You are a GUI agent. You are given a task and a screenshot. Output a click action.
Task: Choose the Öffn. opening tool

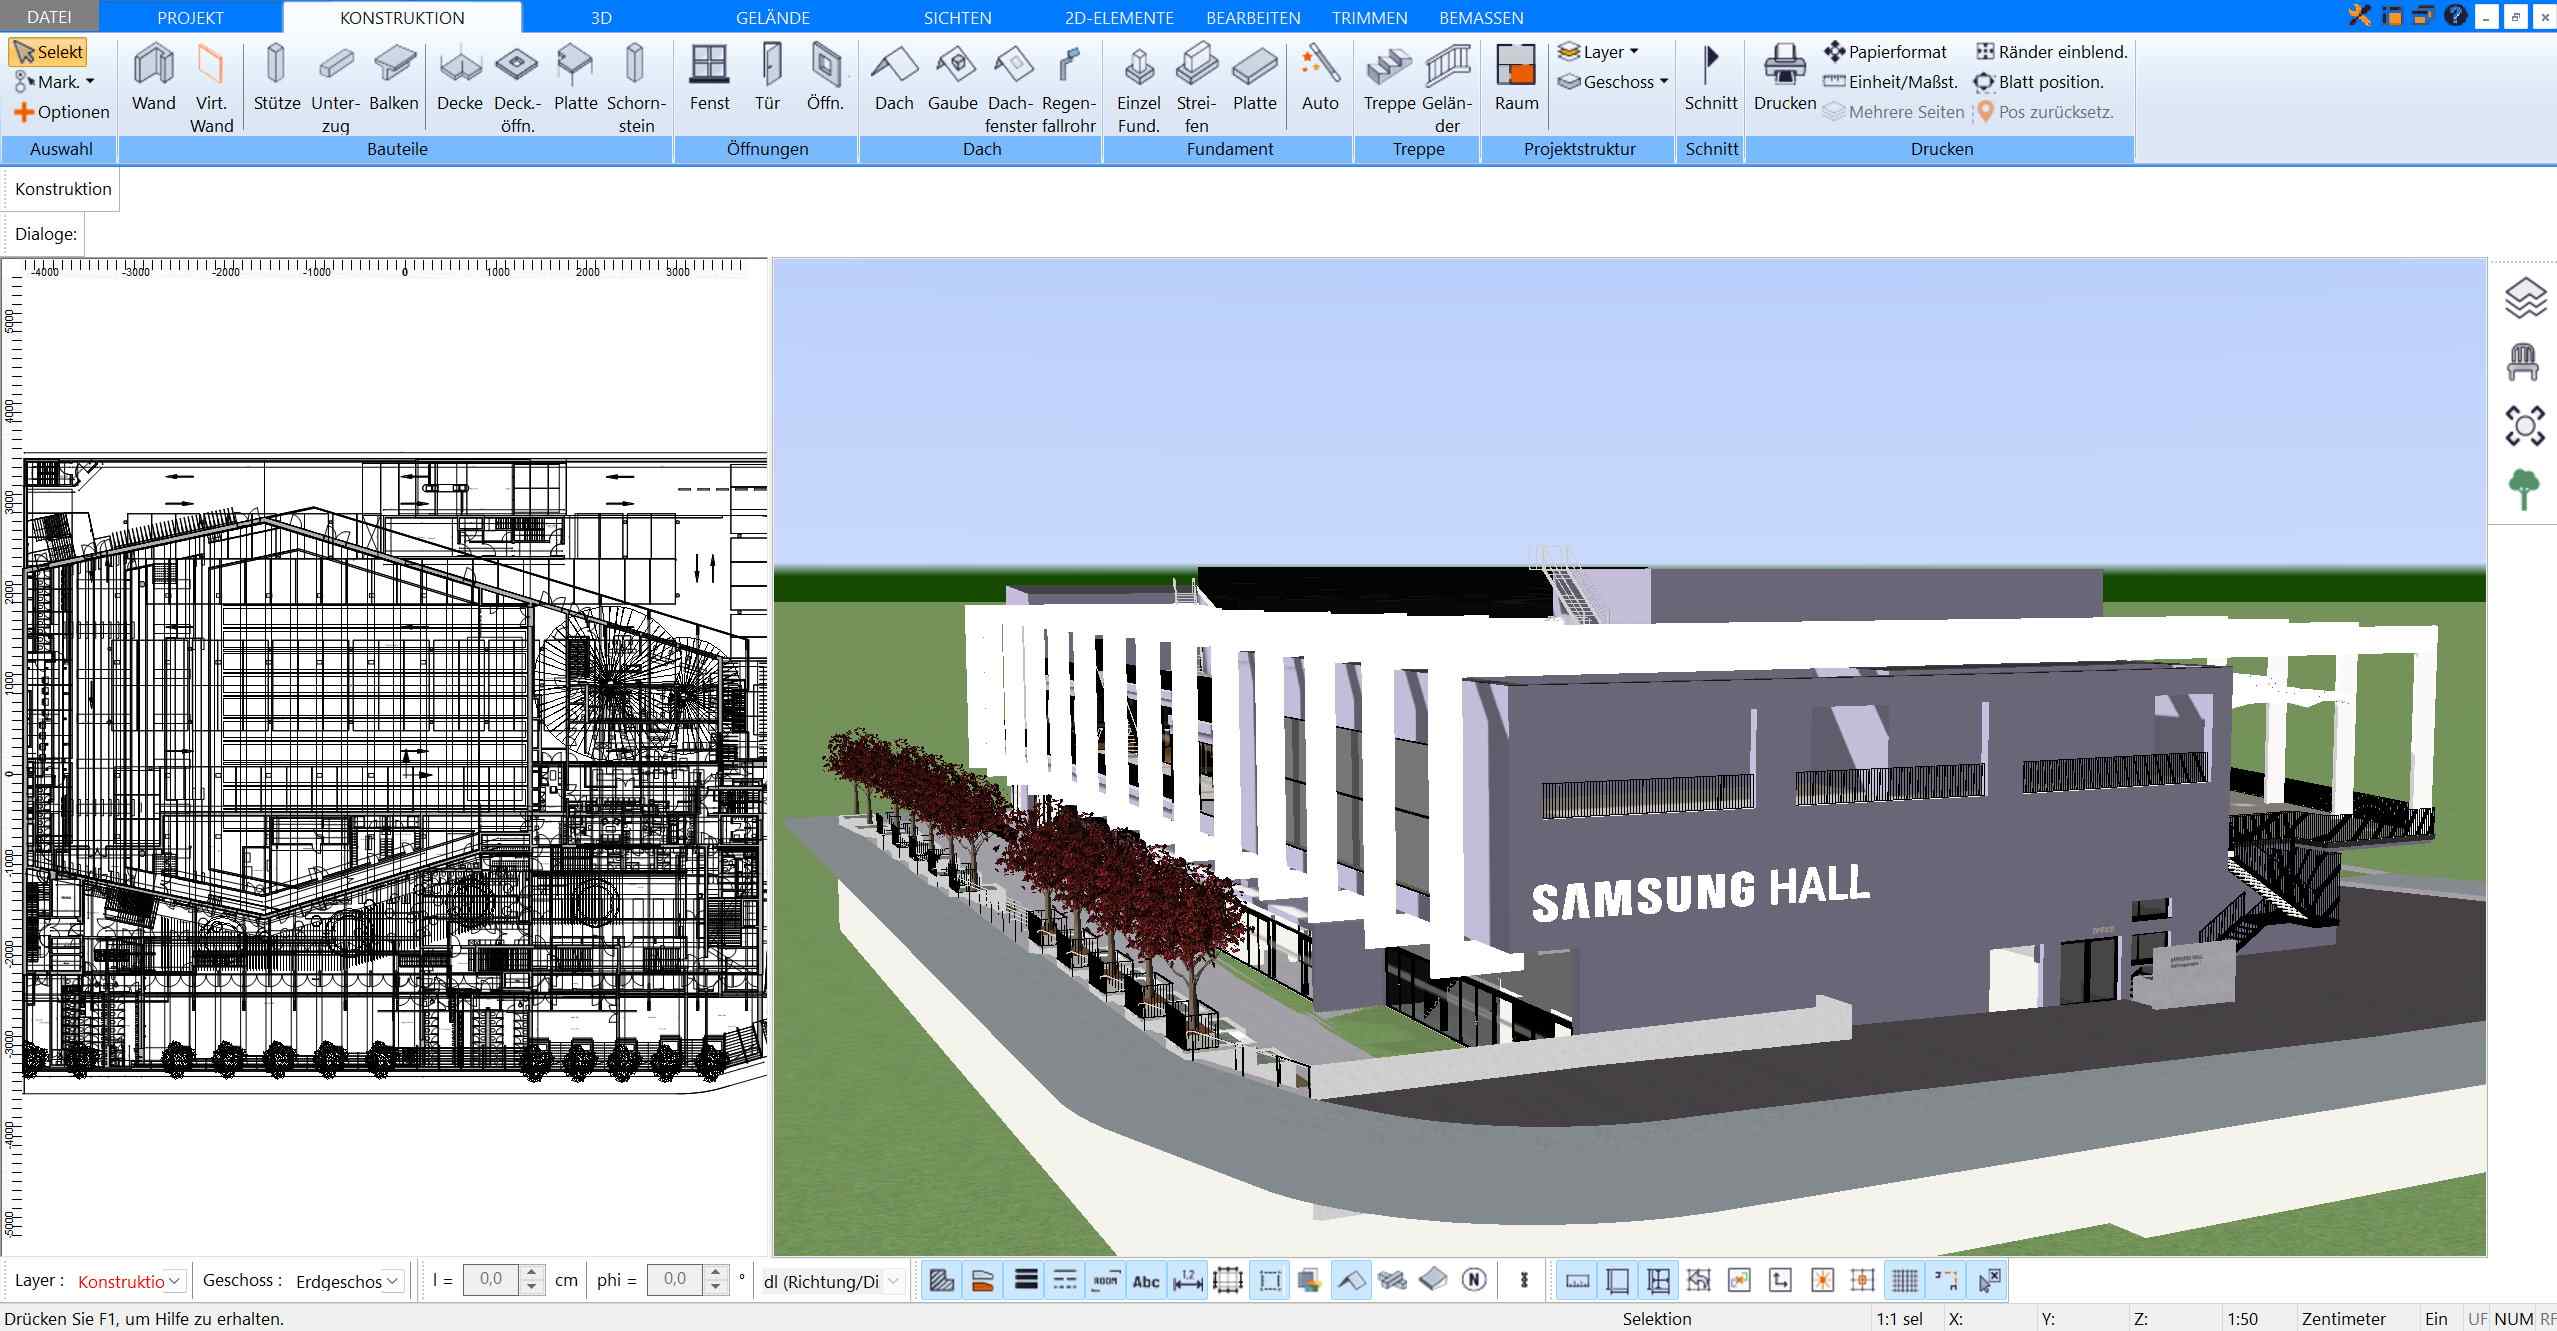[825, 78]
